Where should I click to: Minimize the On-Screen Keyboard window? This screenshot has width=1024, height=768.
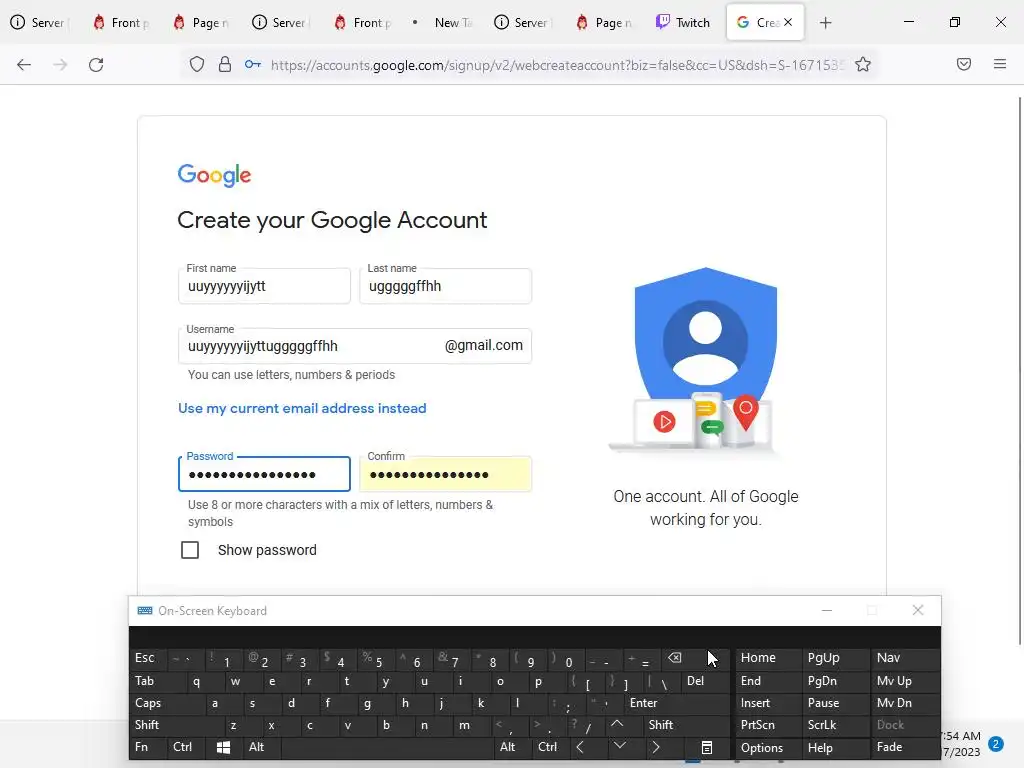point(827,610)
